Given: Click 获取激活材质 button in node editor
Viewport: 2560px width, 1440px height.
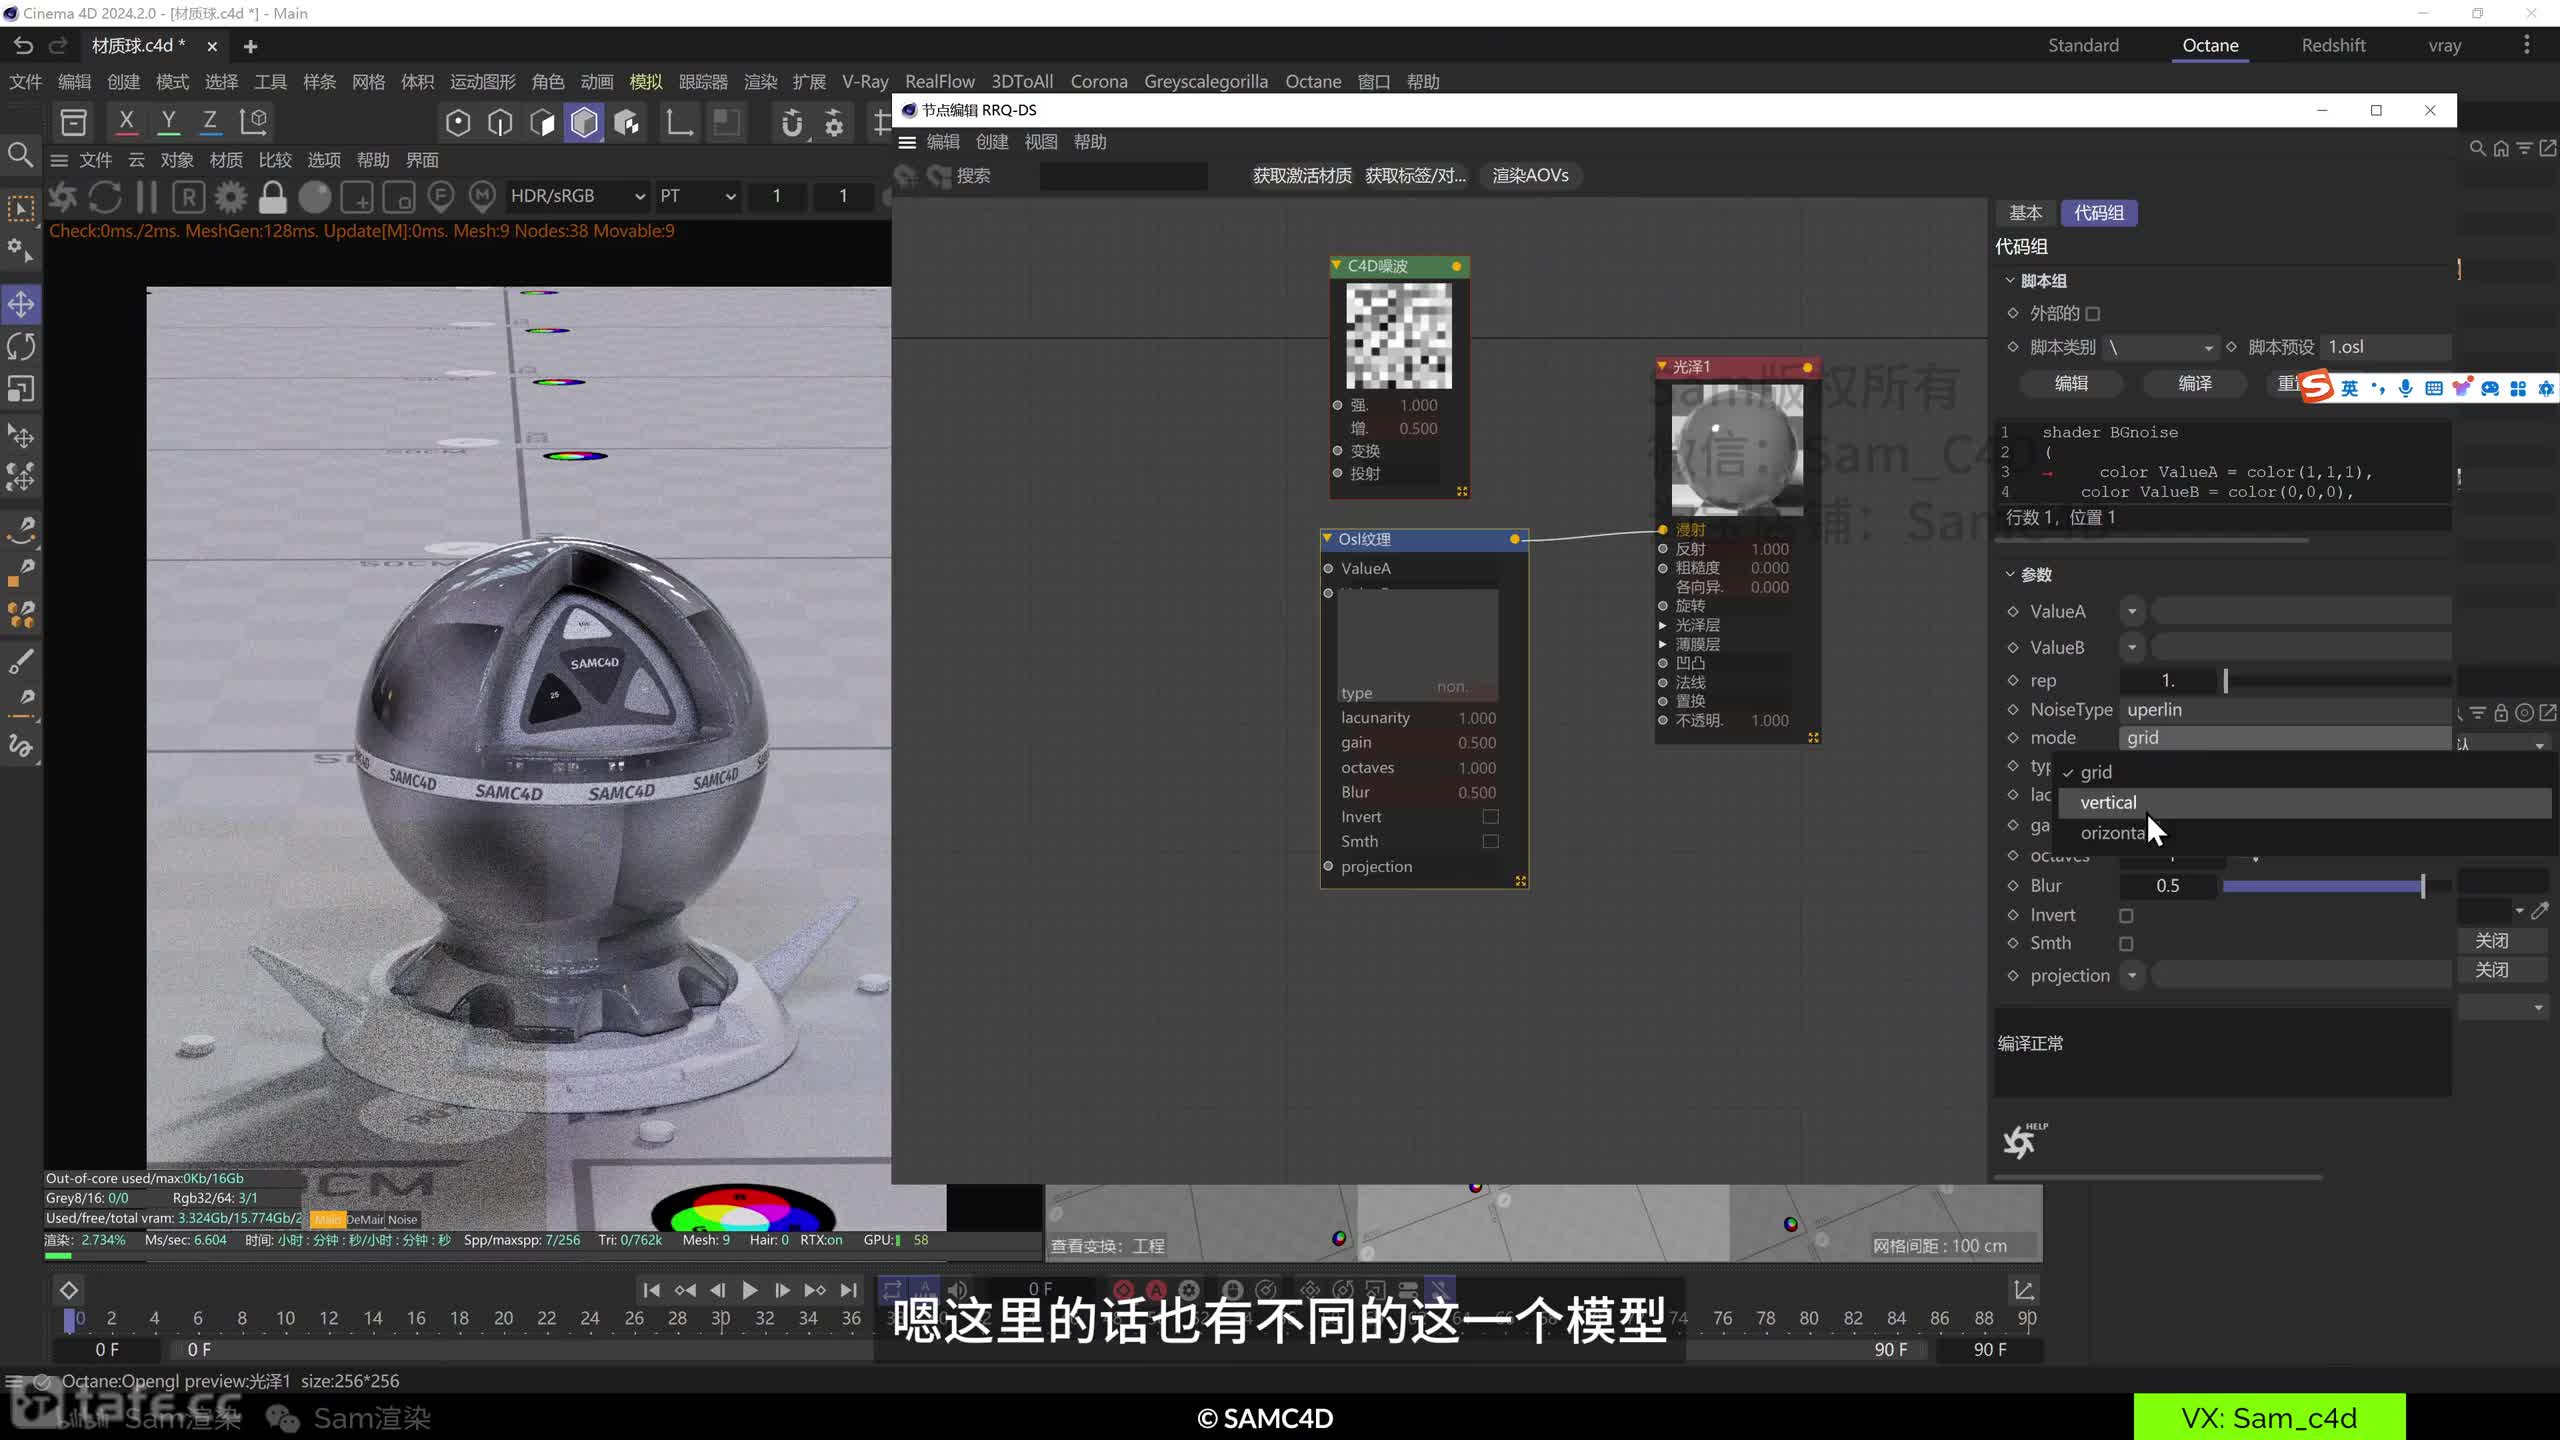Looking at the screenshot, I should [1301, 174].
